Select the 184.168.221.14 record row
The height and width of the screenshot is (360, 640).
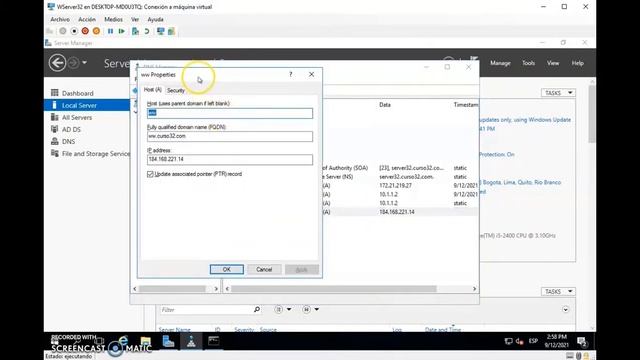coord(400,212)
